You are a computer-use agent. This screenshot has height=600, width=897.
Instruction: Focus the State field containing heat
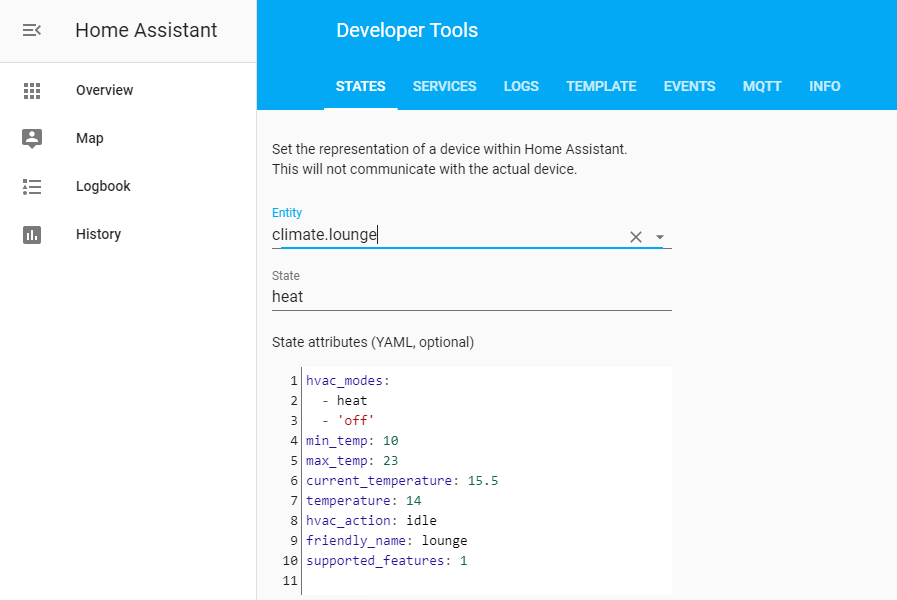tap(471, 297)
